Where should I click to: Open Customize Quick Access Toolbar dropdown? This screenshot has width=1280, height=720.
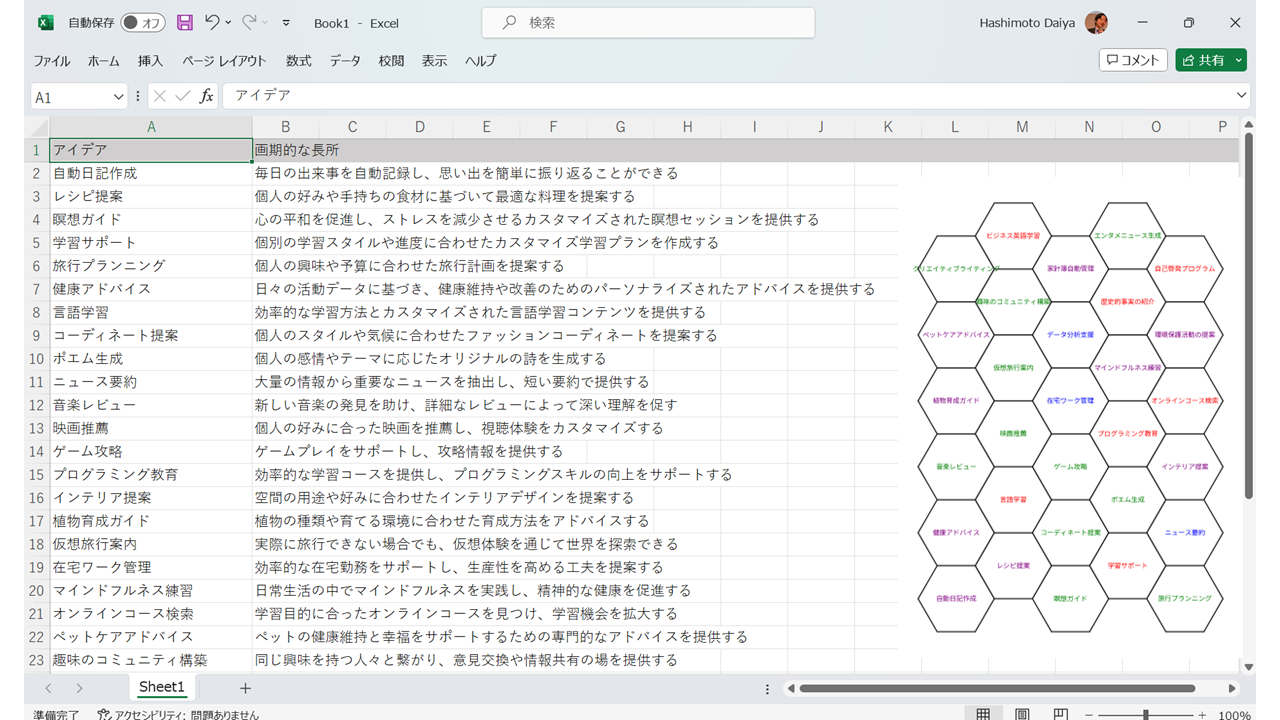tap(287, 22)
